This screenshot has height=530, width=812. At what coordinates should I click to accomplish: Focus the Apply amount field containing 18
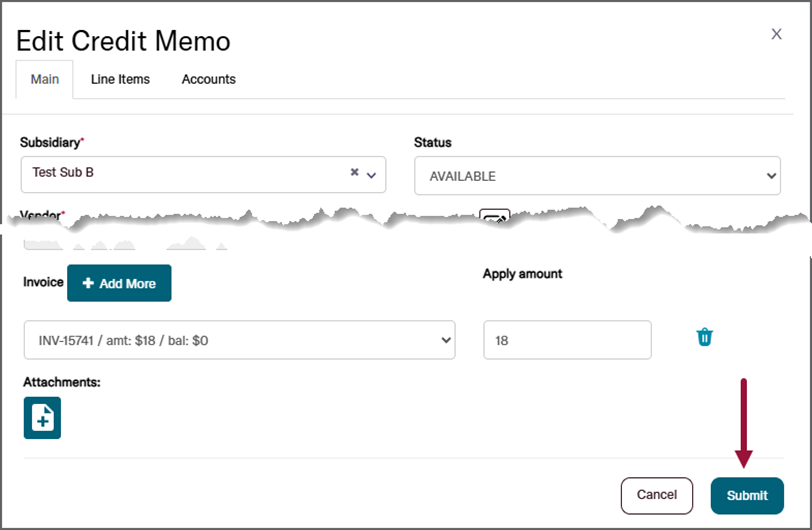pyautogui.click(x=567, y=340)
